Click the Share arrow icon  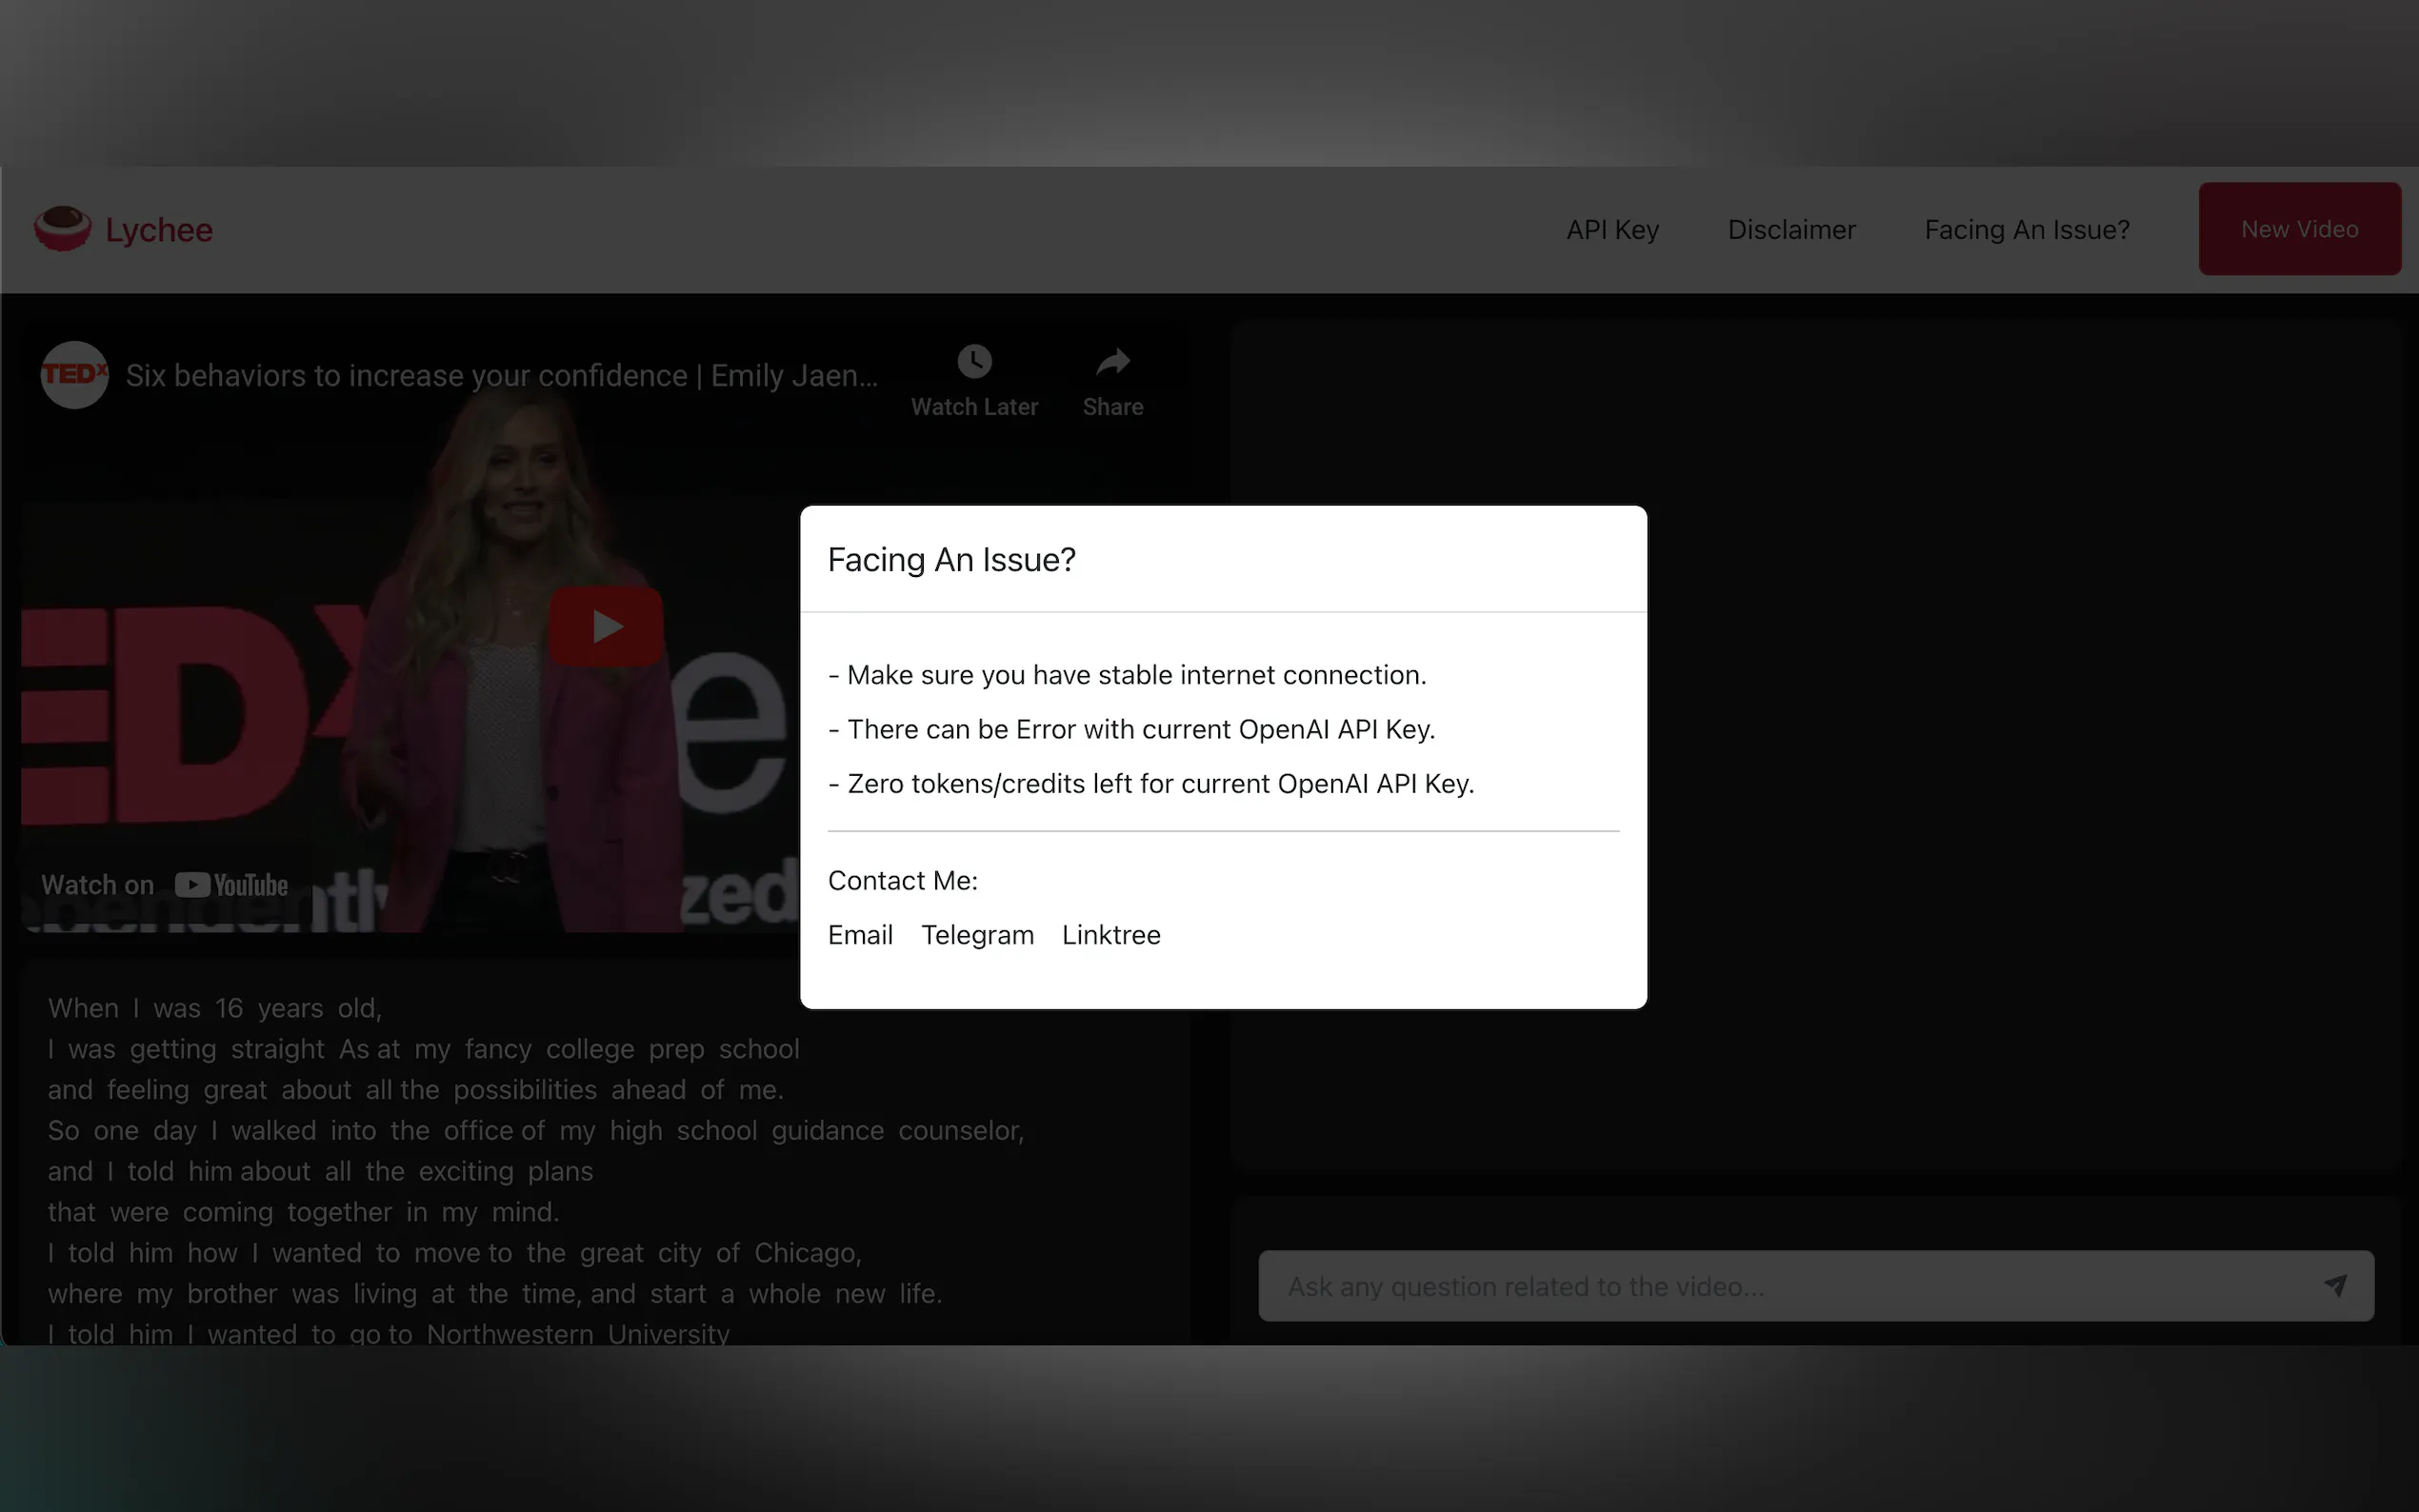[x=1112, y=362]
